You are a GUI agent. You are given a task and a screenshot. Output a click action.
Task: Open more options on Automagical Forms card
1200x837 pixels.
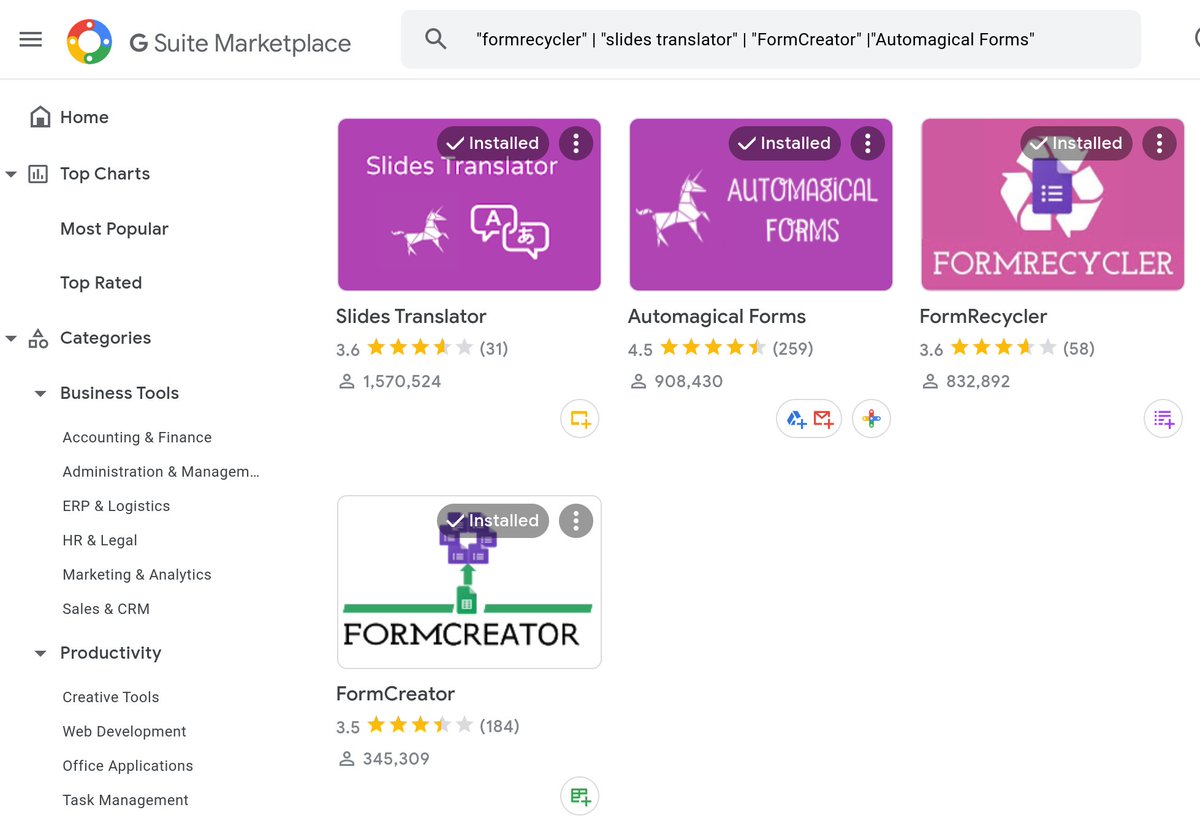(x=868, y=143)
